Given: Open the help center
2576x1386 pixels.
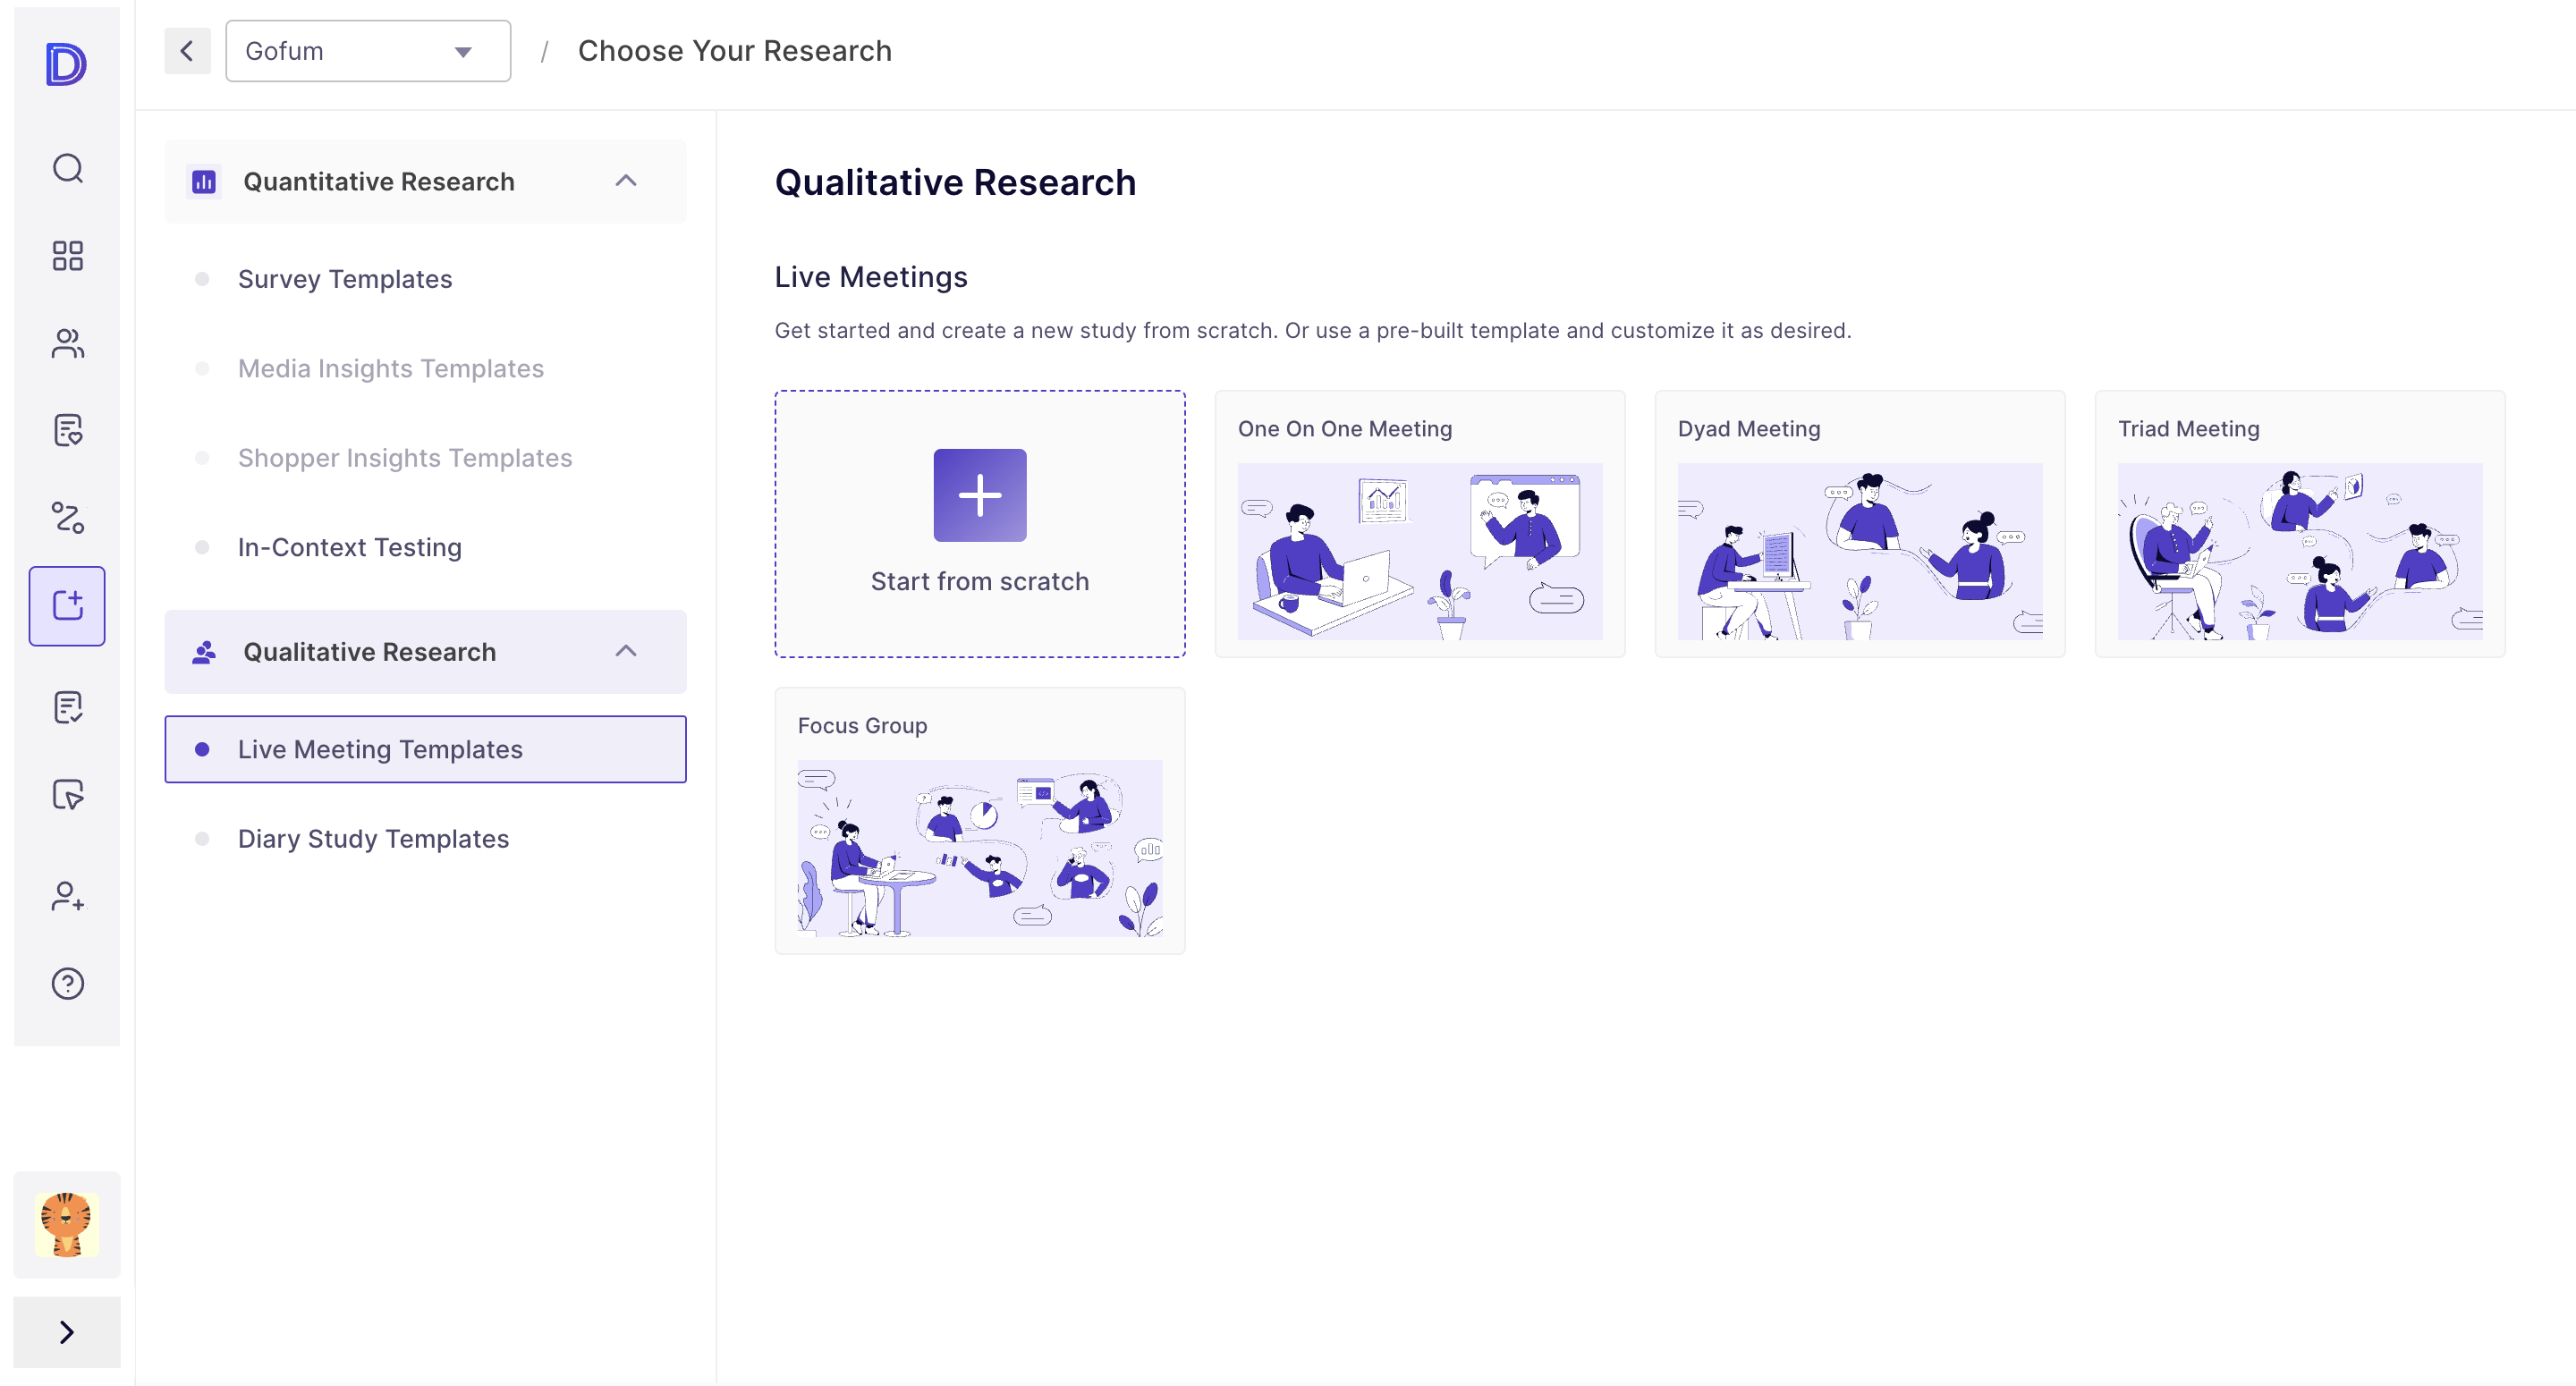Looking at the screenshot, I should (x=67, y=983).
